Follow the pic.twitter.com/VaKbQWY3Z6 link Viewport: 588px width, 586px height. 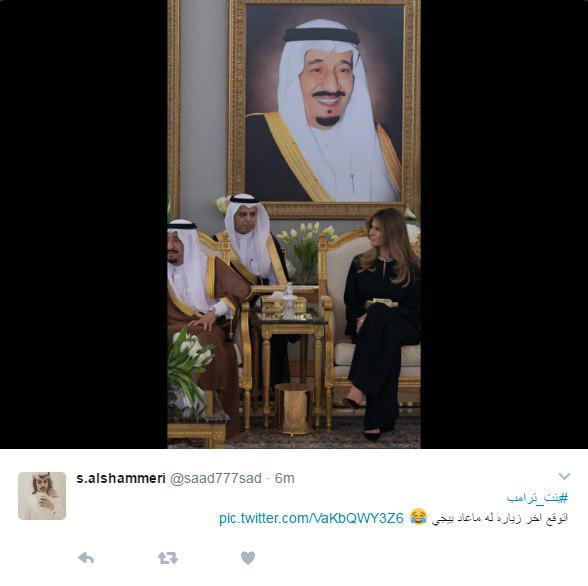click(x=311, y=518)
